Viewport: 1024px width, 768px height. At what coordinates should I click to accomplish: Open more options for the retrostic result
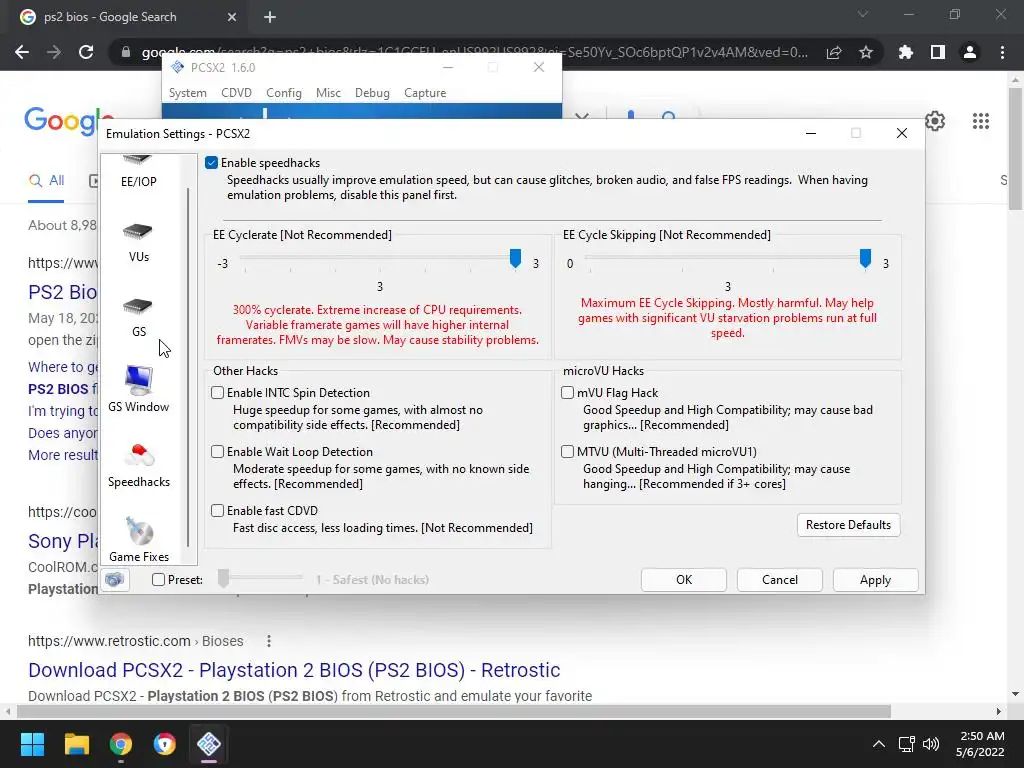click(268, 641)
